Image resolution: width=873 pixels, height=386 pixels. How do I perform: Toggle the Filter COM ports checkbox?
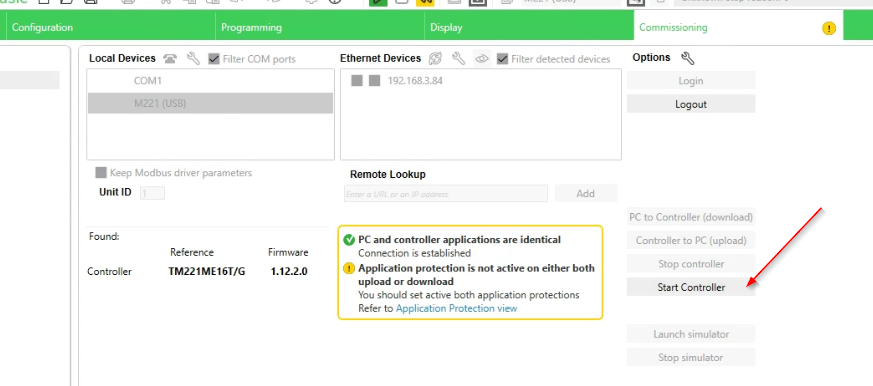pos(214,58)
